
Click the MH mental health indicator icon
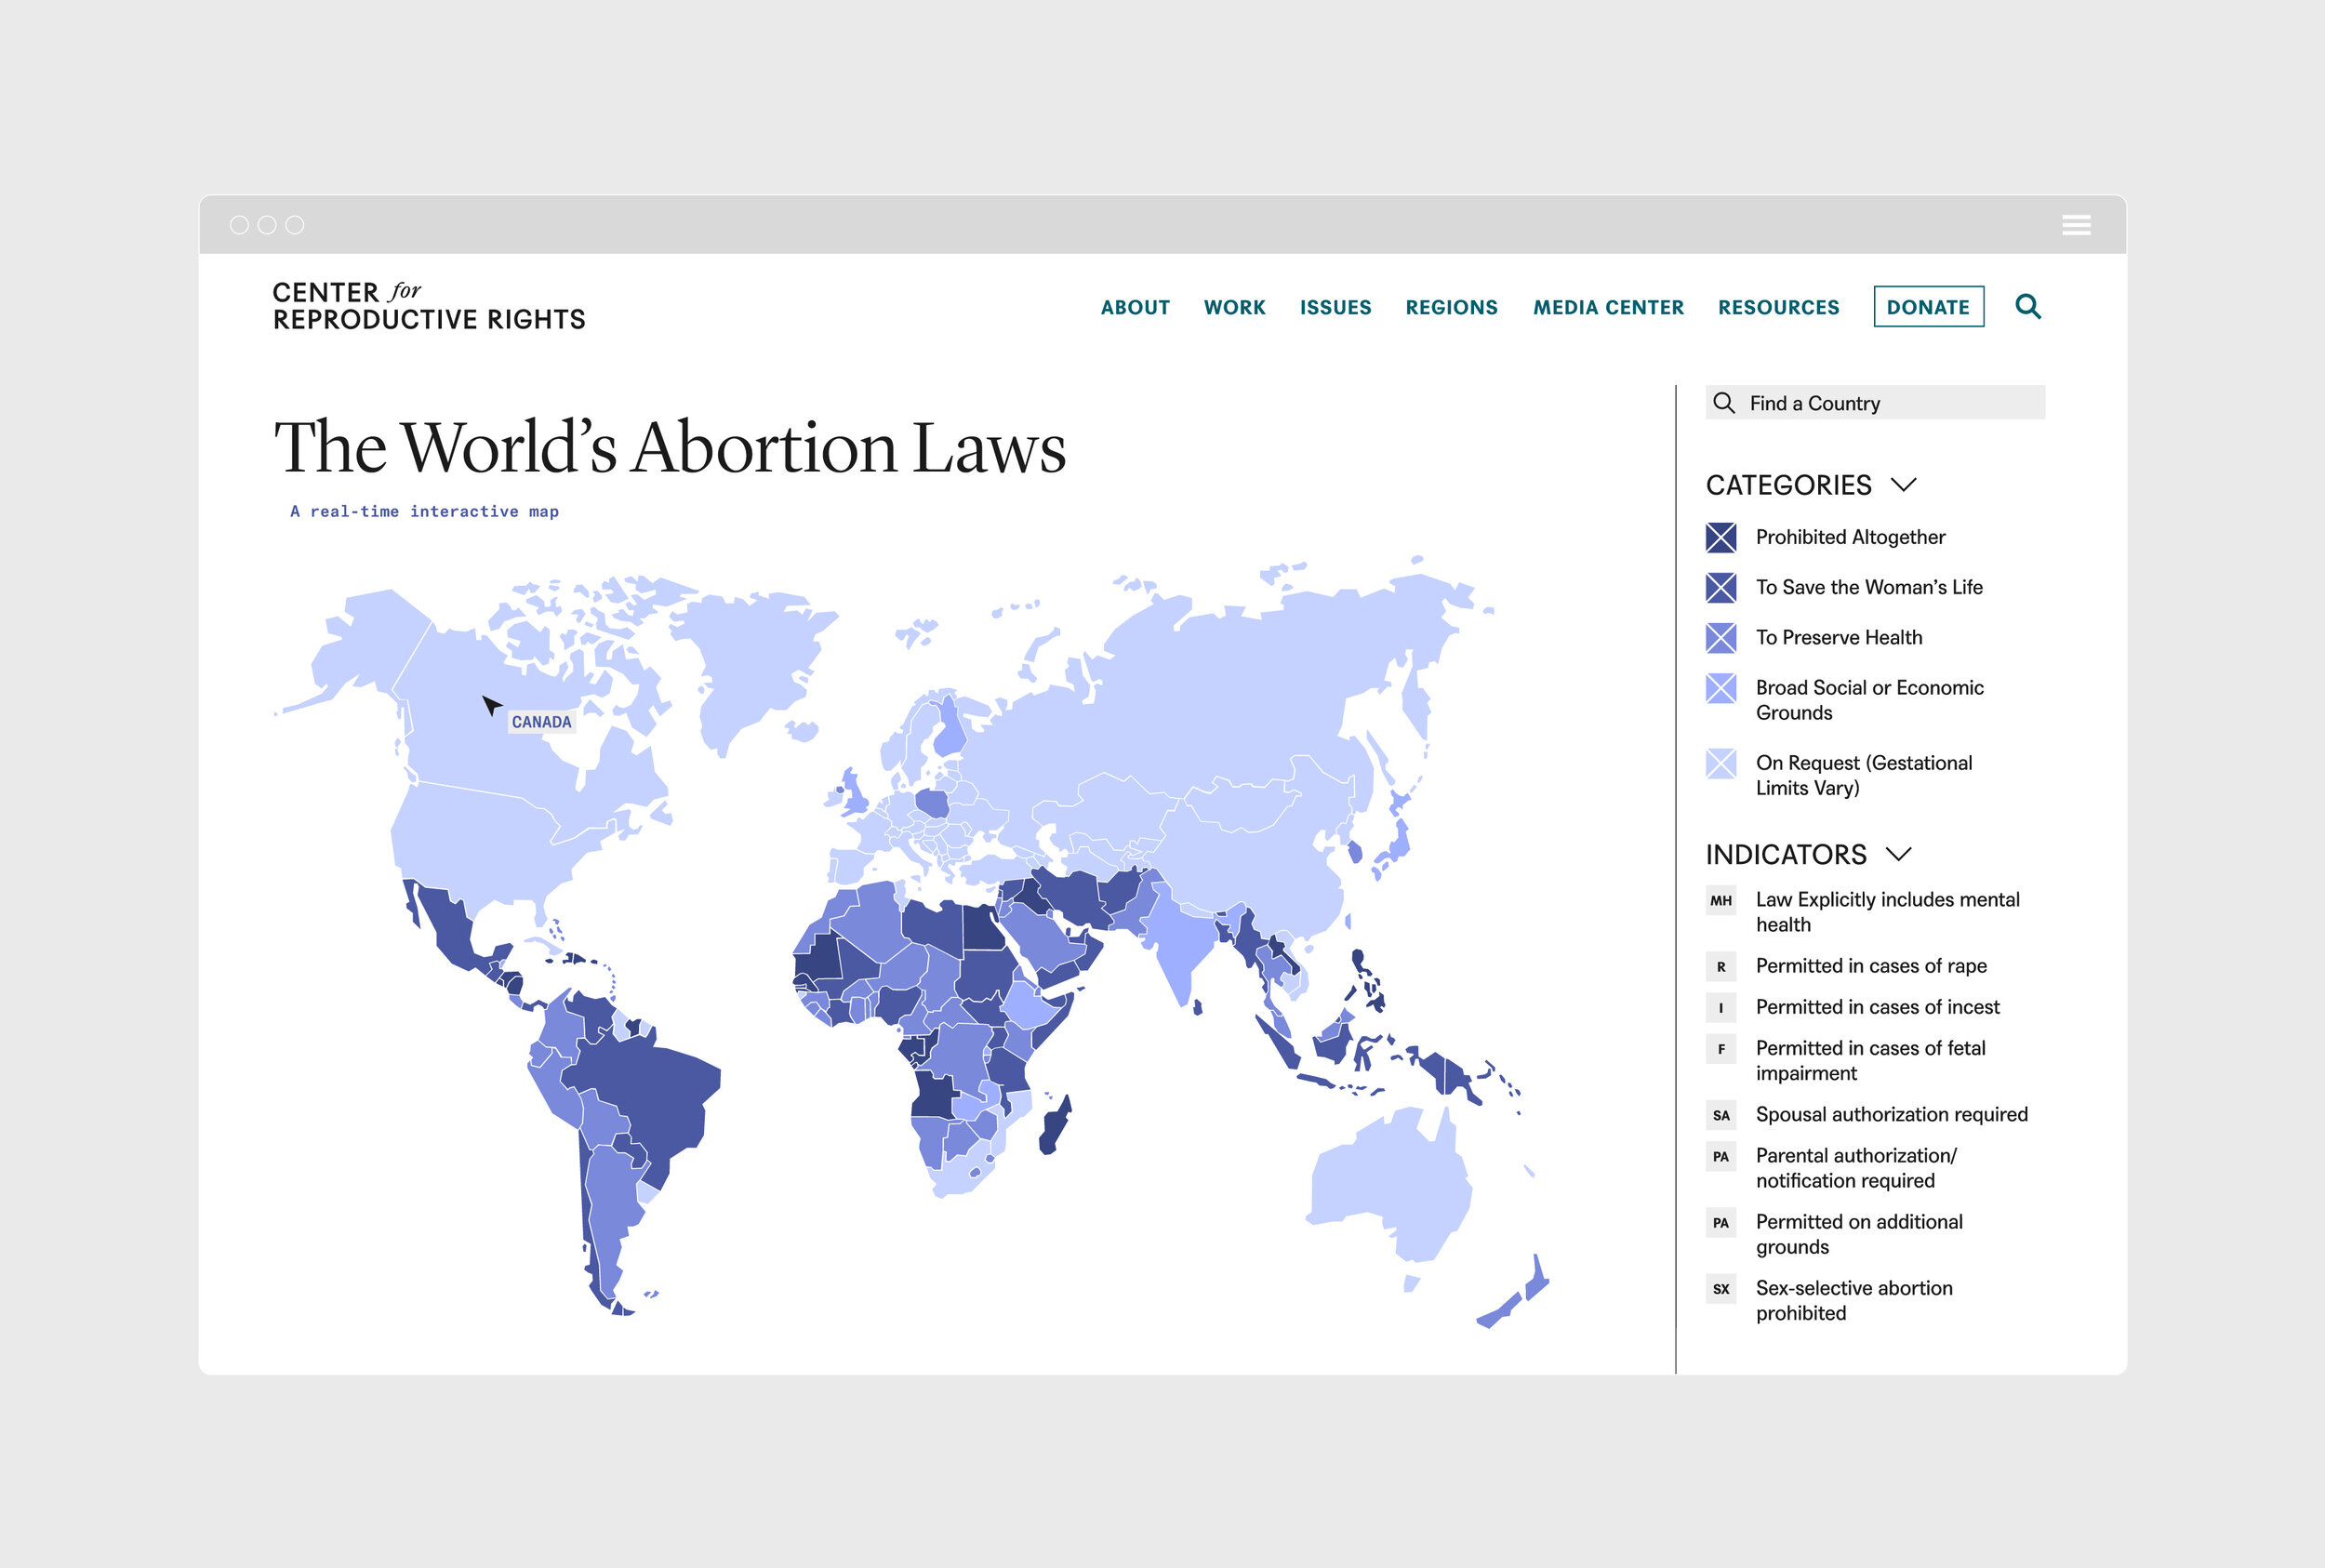pyautogui.click(x=1720, y=900)
